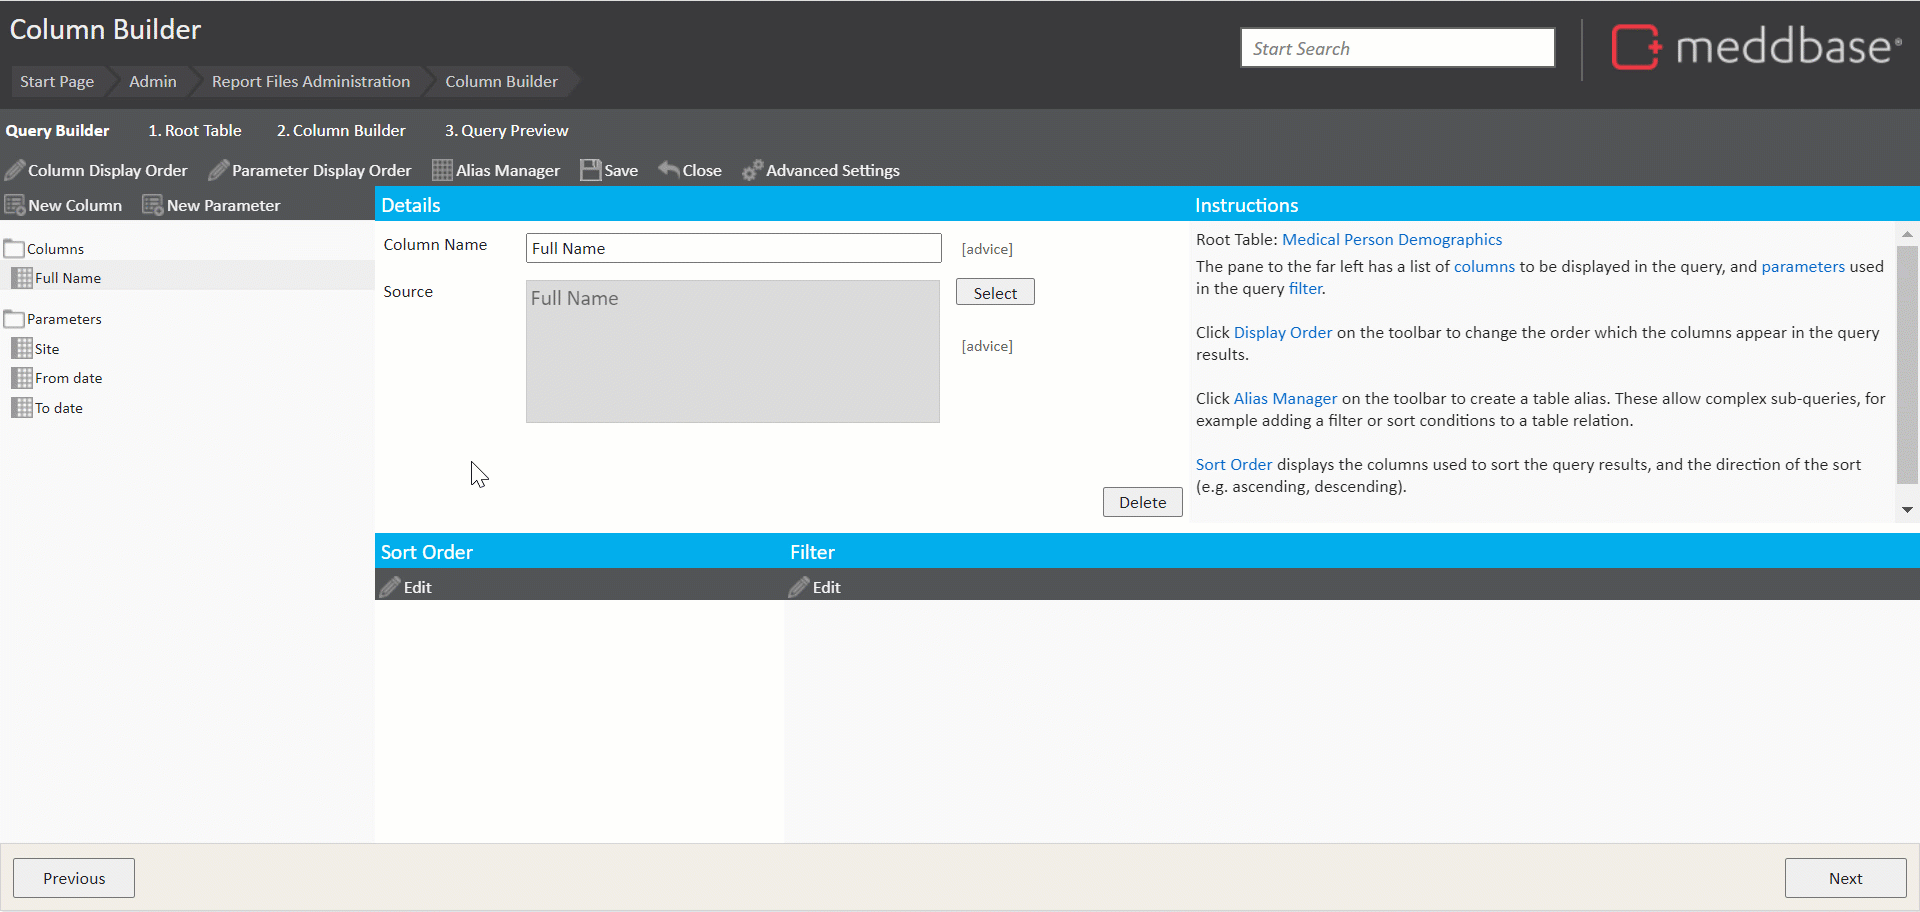Viewport: 1920px width, 912px height.
Task: Click the Instructions scrollbar up arrow
Action: point(1907,234)
